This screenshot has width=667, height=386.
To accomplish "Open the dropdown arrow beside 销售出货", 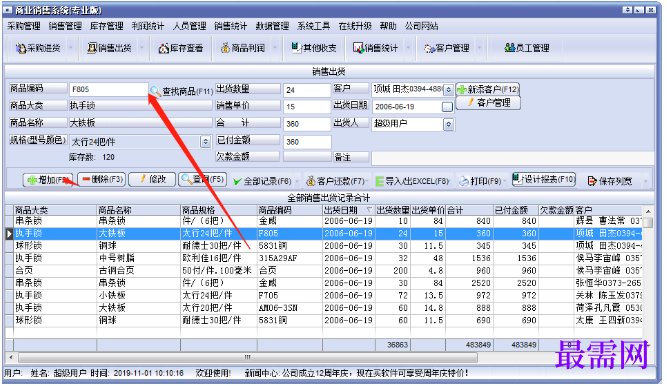I will tap(142, 48).
